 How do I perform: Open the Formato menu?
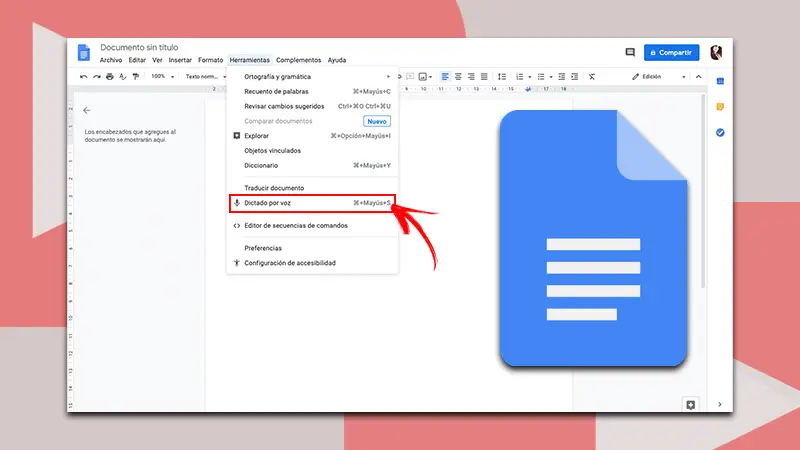point(210,60)
